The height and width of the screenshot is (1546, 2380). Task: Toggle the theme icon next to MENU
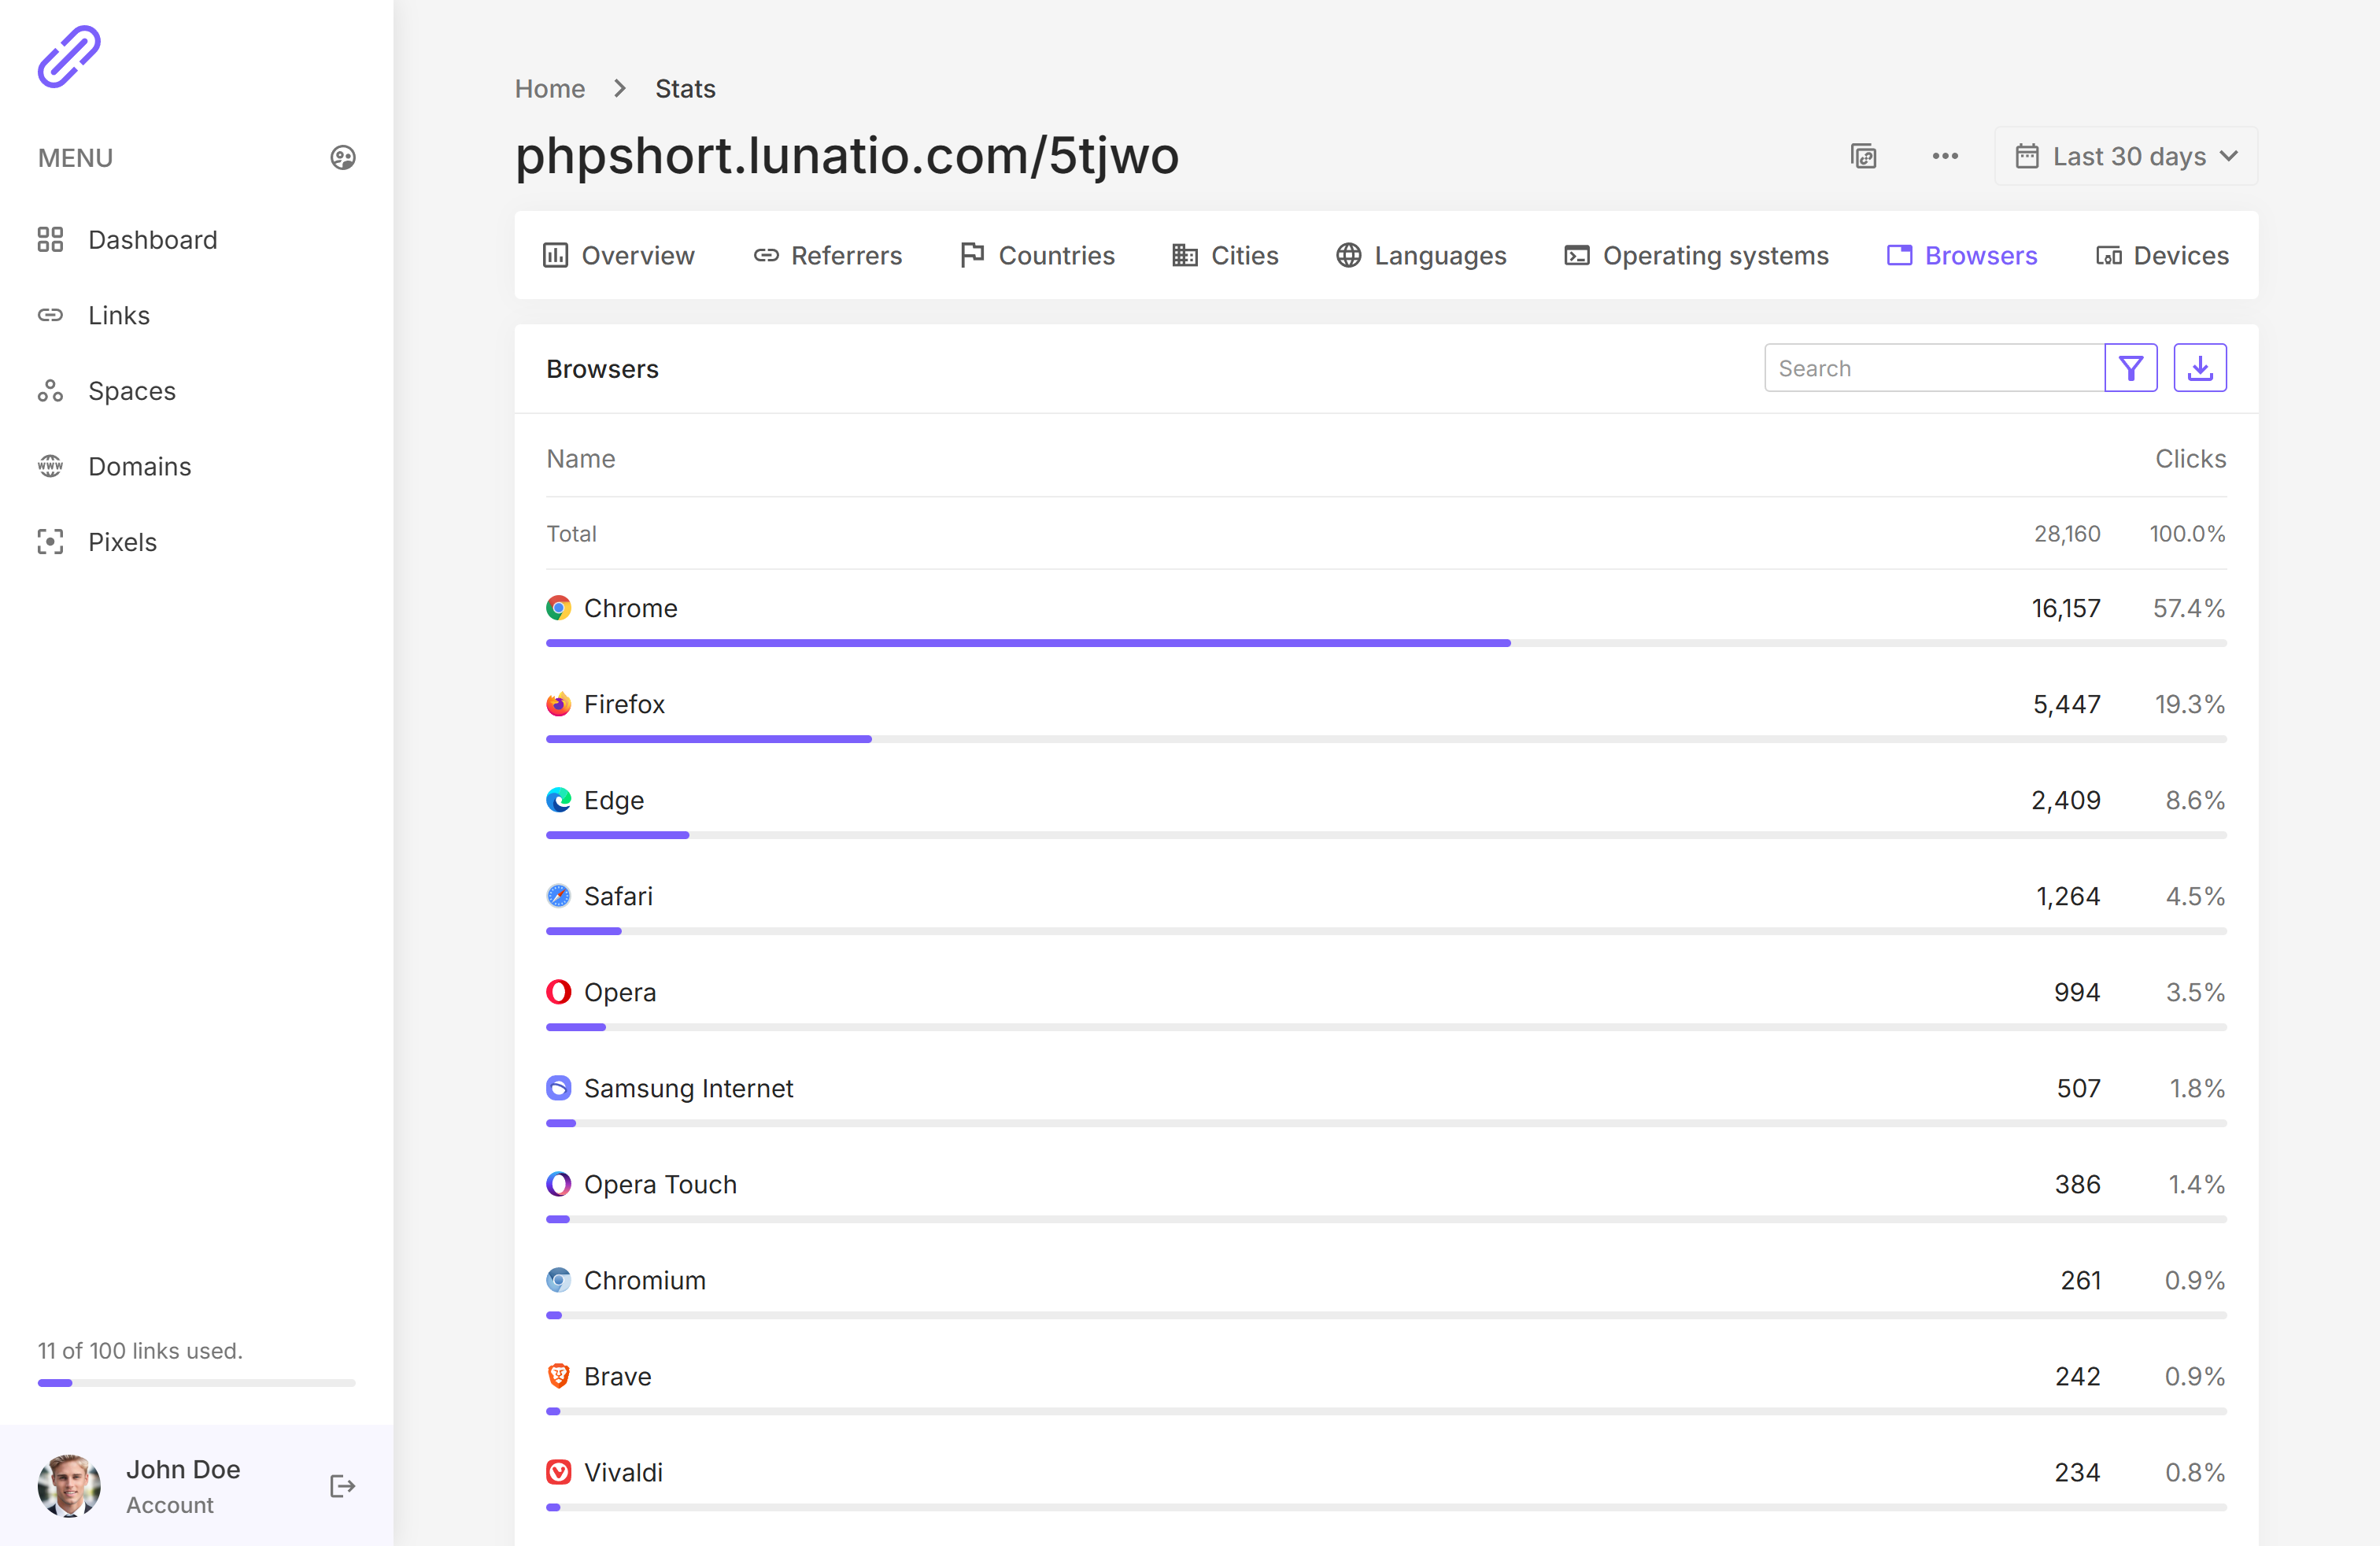click(343, 158)
